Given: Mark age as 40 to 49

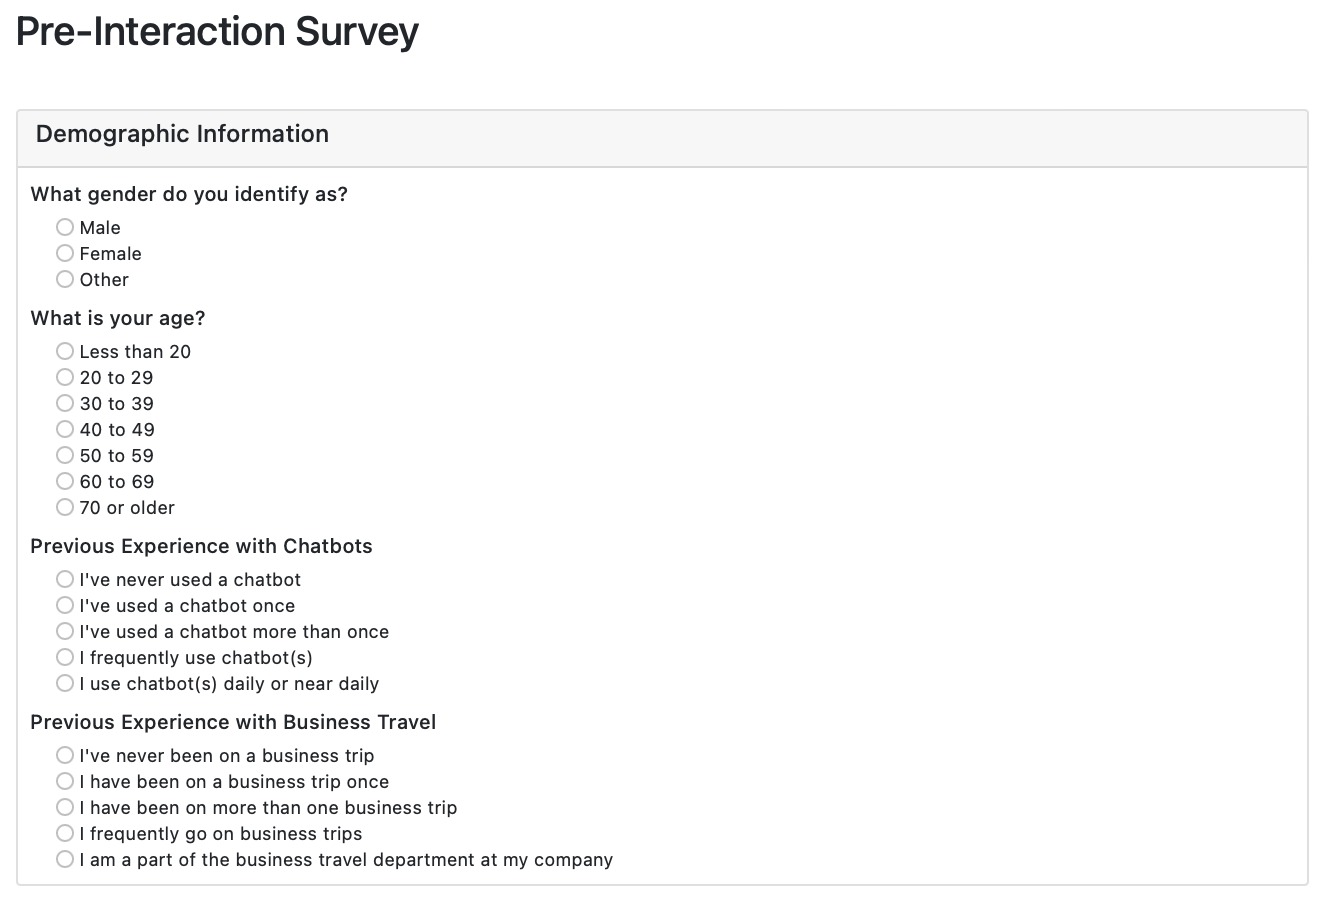Looking at the screenshot, I should (x=65, y=429).
